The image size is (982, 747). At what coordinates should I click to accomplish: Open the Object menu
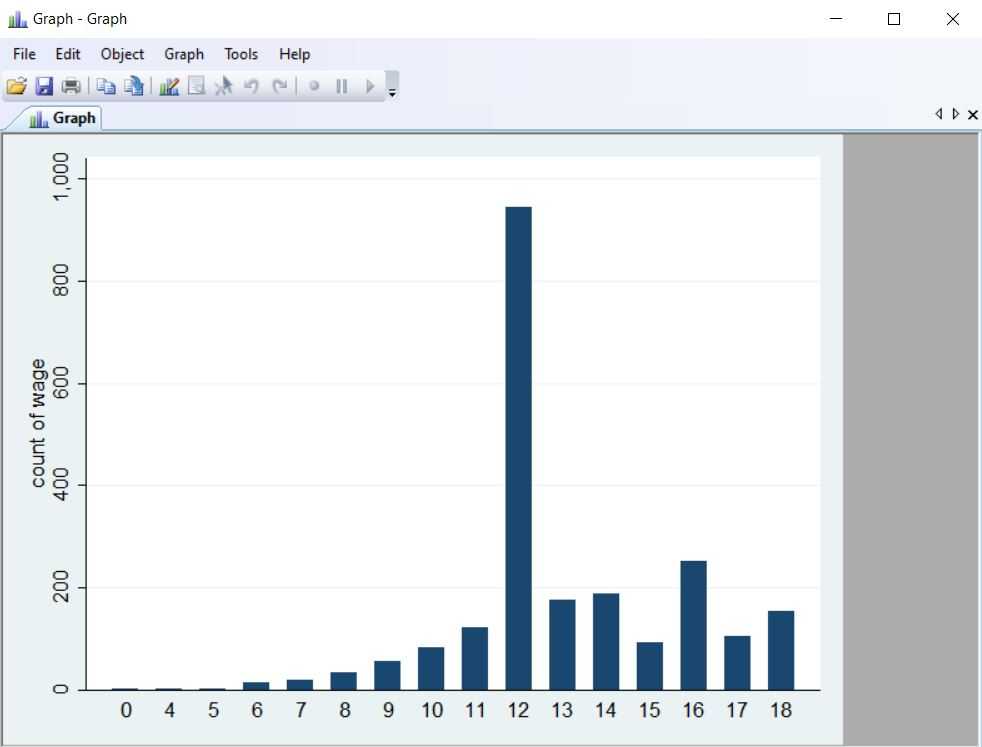pos(122,54)
